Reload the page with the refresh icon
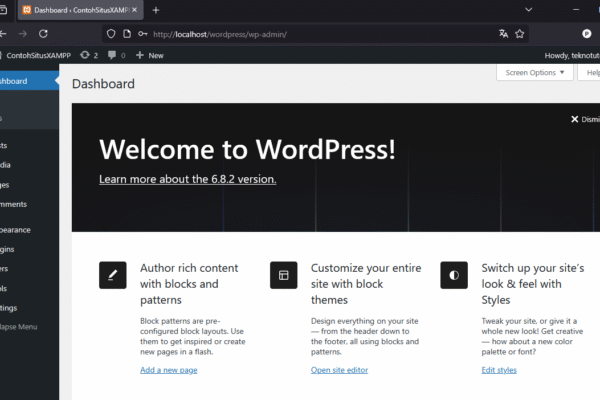Screen dimensions: 600x400 [x=43, y=34]
